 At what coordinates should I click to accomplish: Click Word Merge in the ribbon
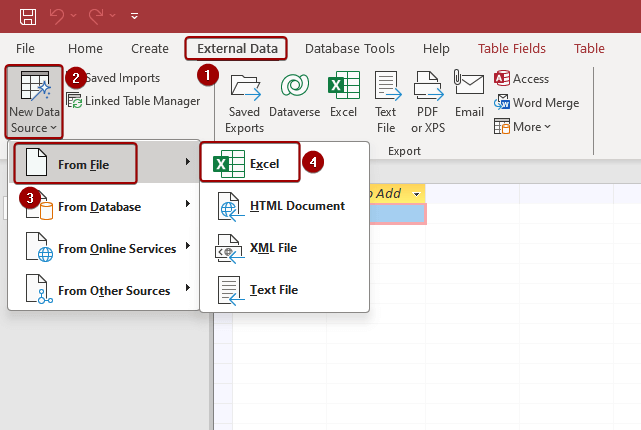point(536,103)
